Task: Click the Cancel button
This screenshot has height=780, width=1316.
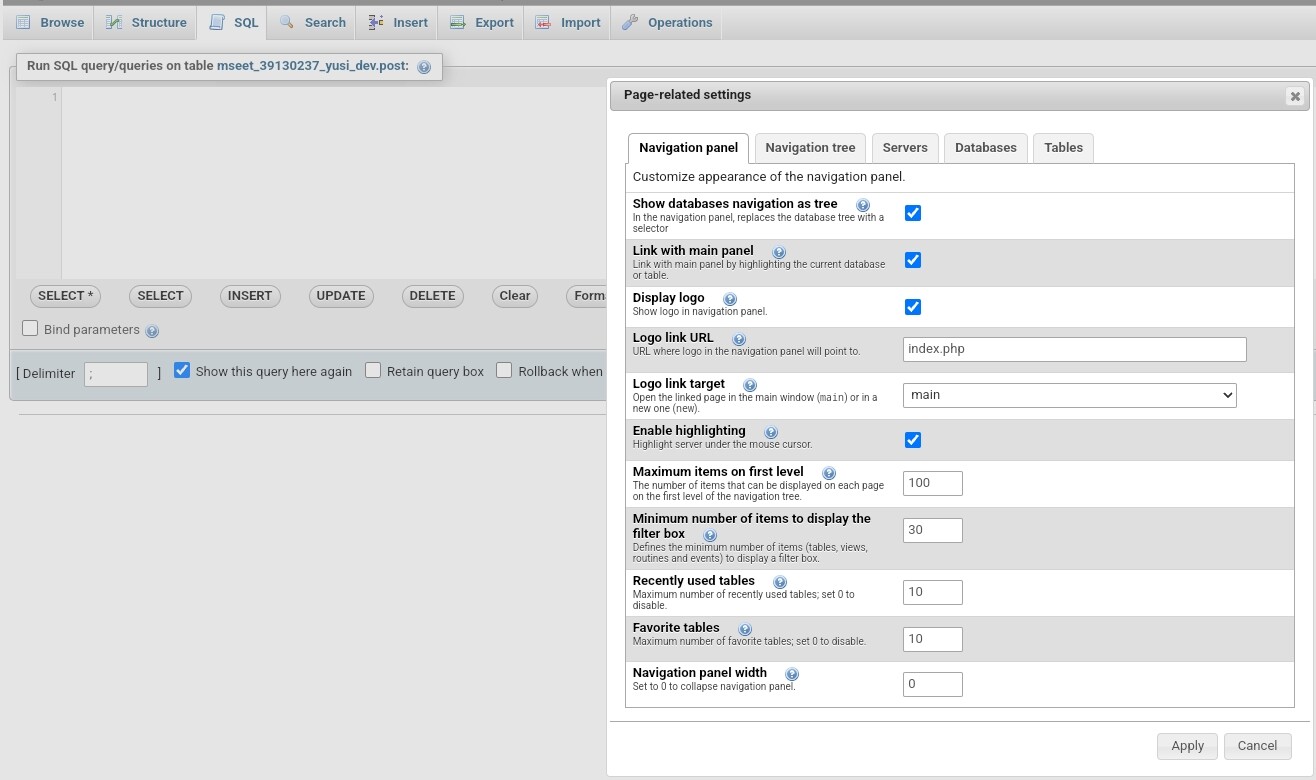Action: [x=1257, y=746]
